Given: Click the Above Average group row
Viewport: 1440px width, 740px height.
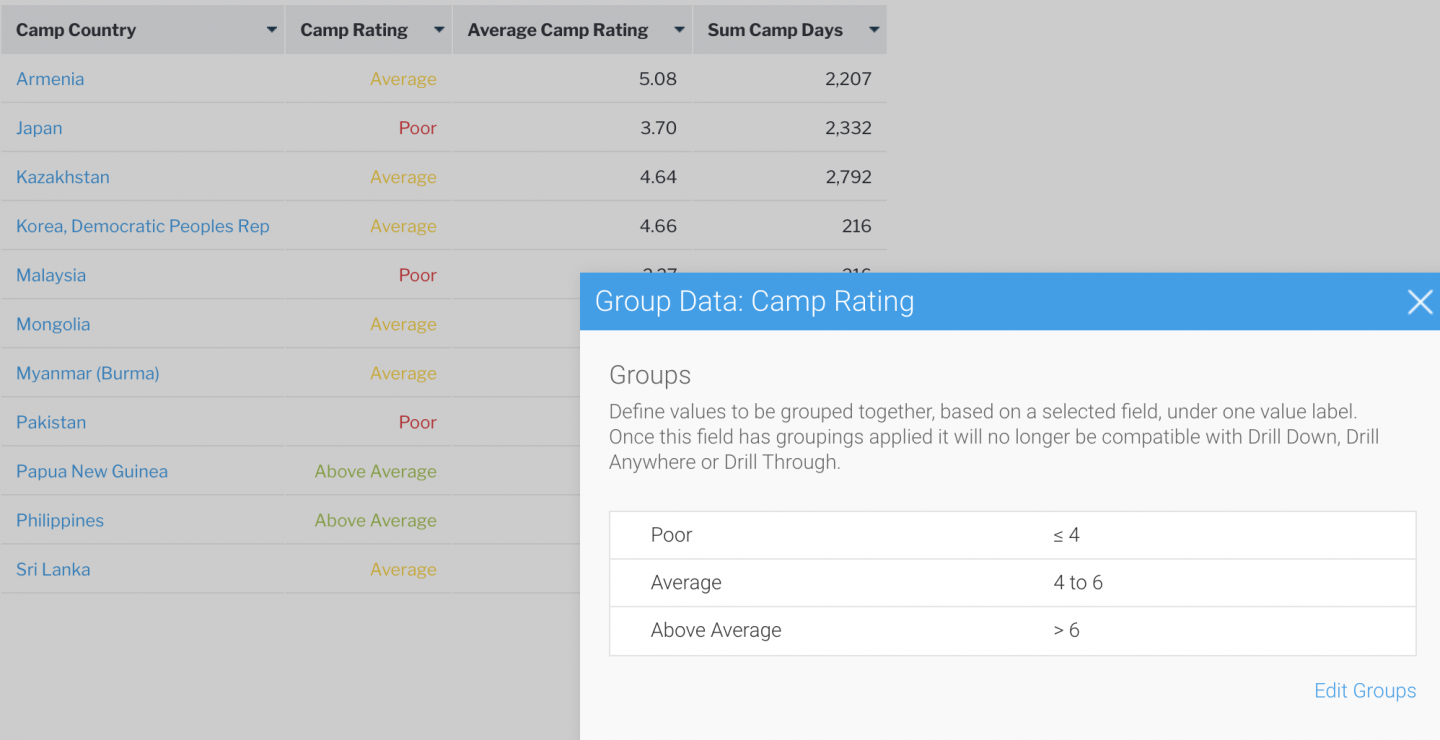Looking at the screenshot, I should (1012, 630).
